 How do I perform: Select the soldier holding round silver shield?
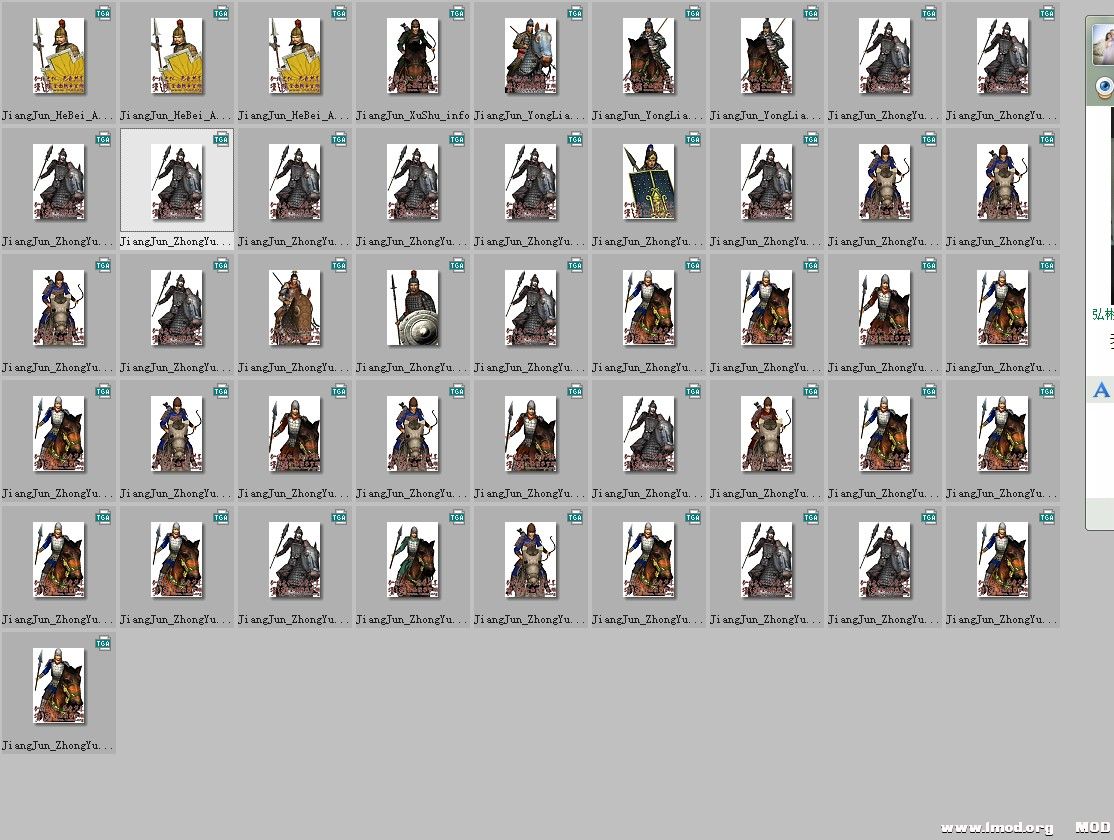[x=412, y=307]
